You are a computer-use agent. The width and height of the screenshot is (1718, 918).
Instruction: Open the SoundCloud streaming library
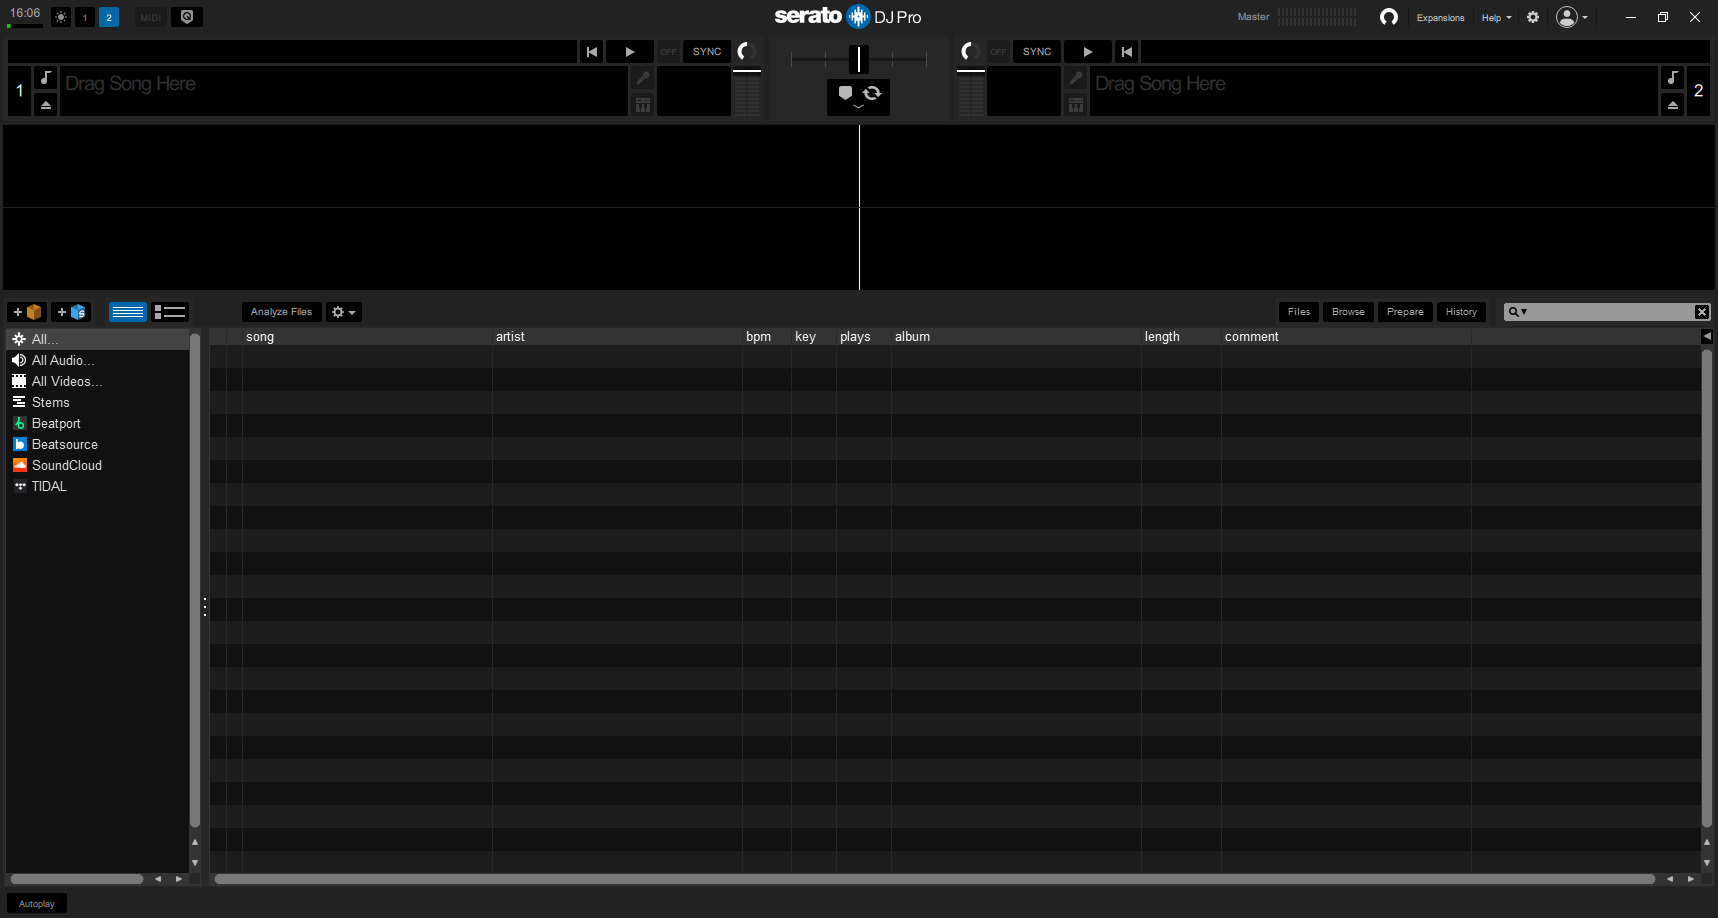click(x=97, y=465)
